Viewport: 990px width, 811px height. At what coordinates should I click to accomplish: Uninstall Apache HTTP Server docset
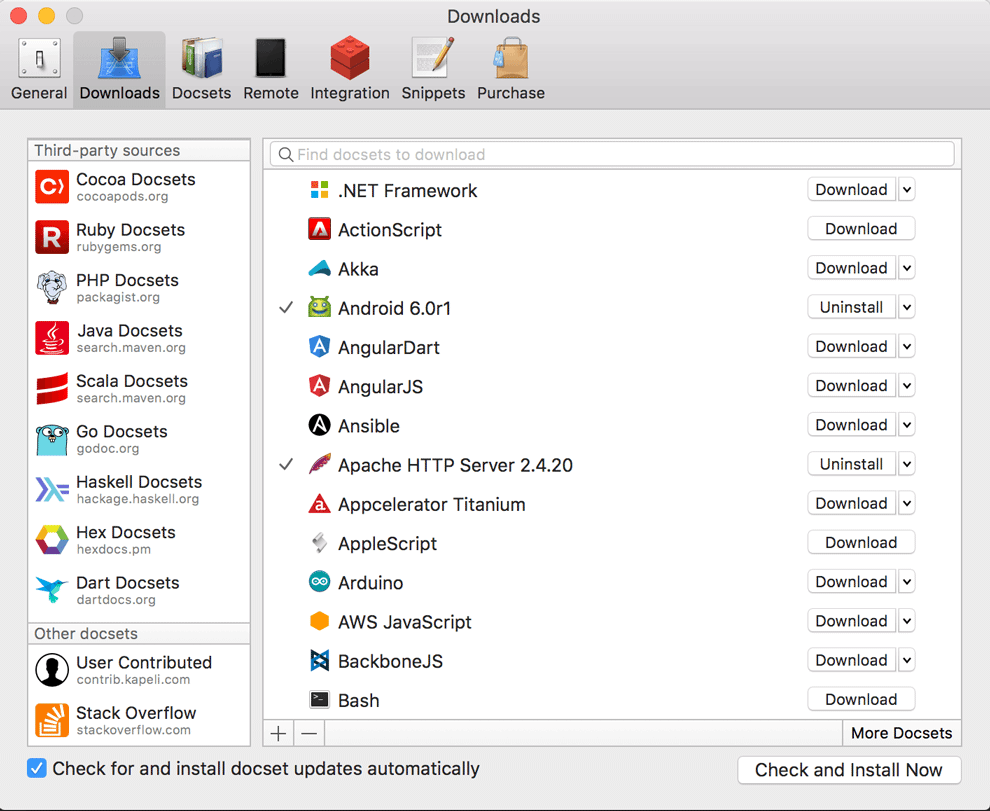850,465
